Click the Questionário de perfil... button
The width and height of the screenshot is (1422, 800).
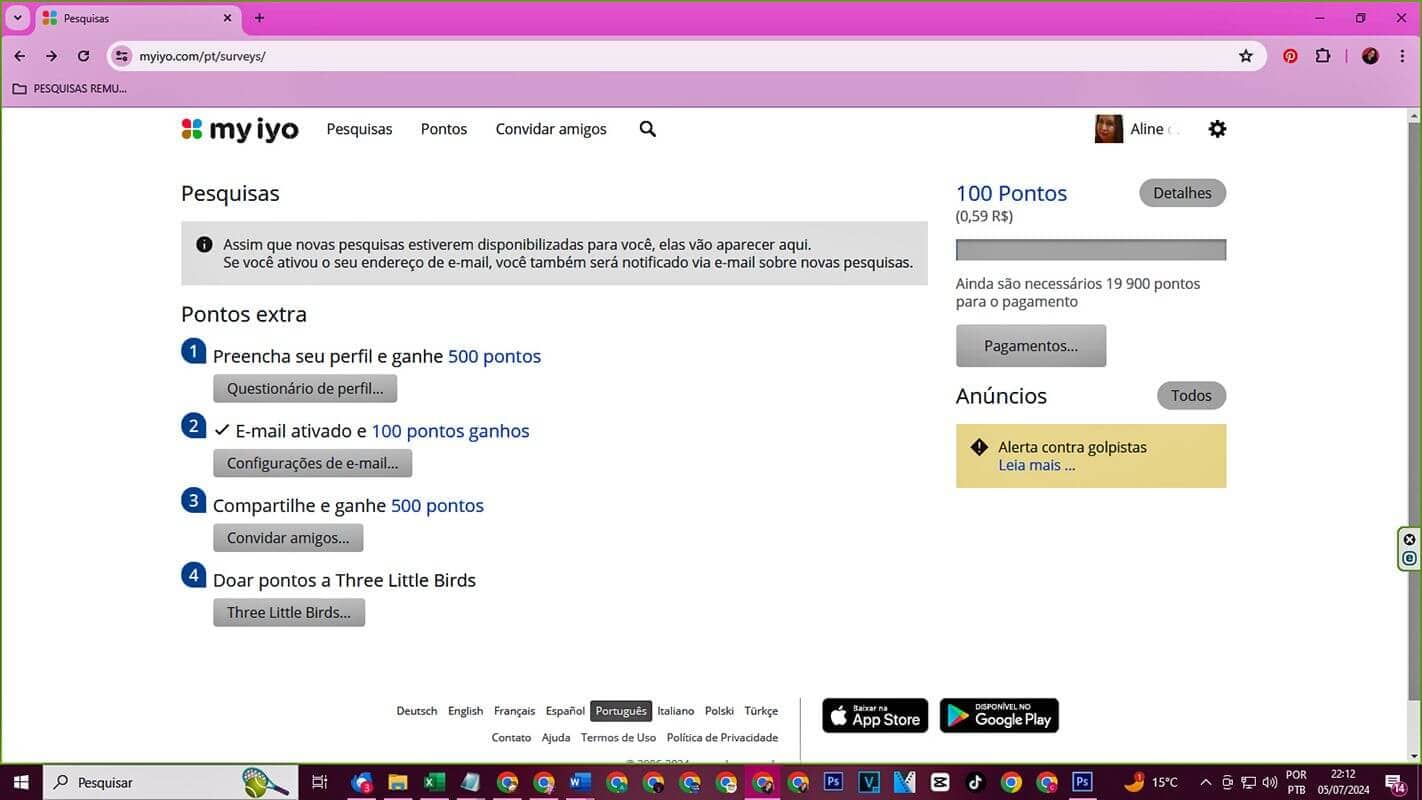(305, 388)
